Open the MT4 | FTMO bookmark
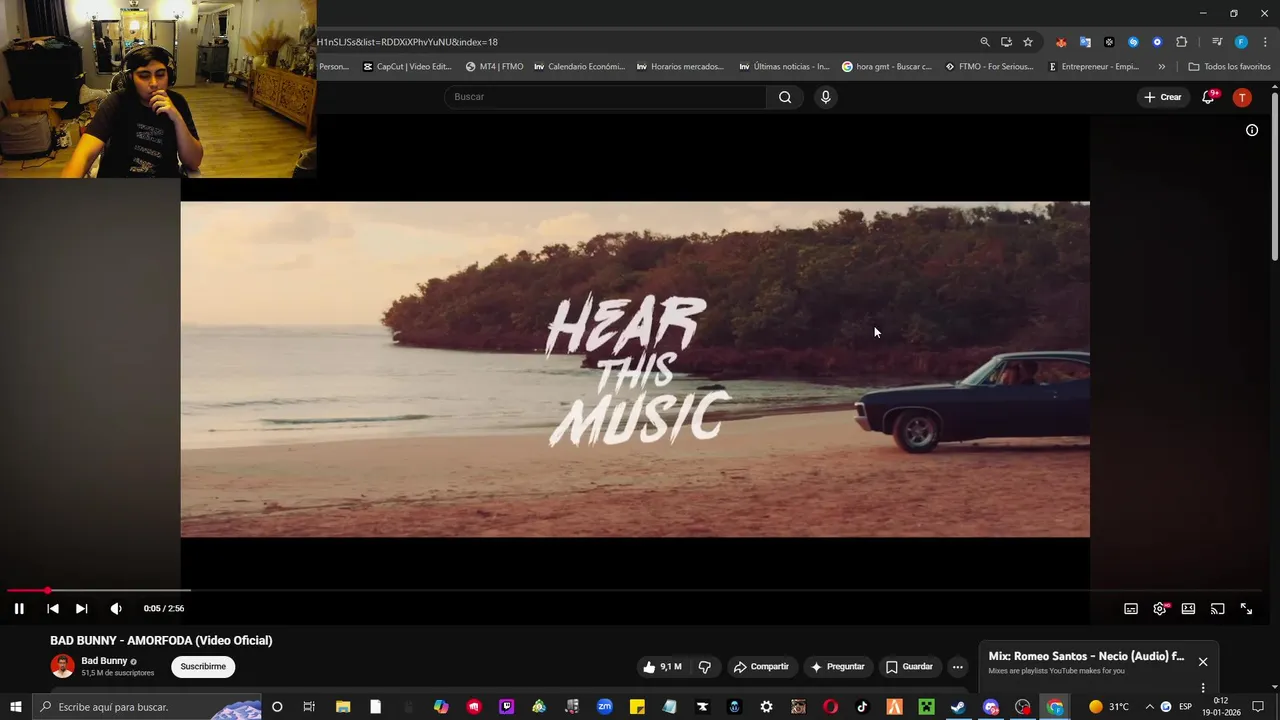This screenshot has width=1280, height=720. coord(494,67)
